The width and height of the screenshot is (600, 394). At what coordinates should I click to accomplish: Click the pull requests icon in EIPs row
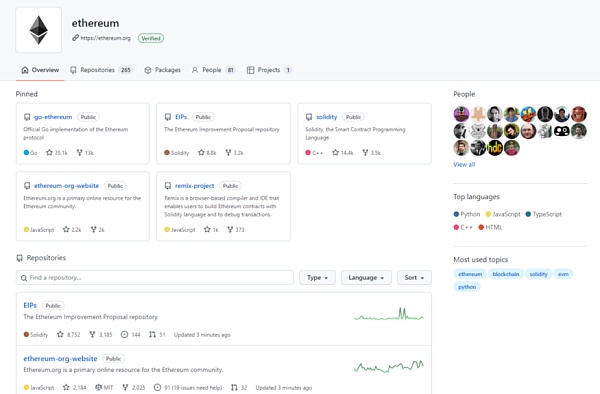(152, 335)
